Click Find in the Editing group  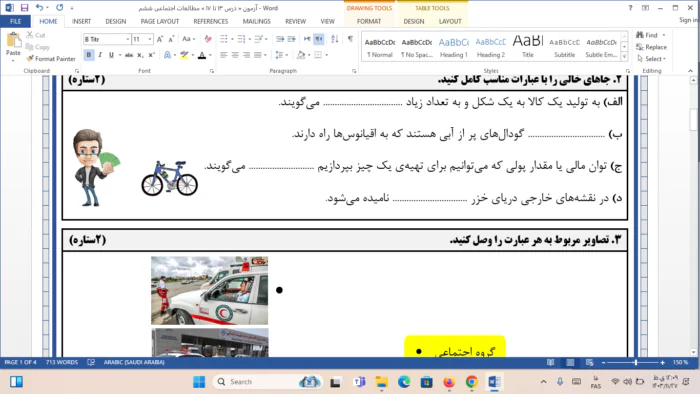(647, 35)
